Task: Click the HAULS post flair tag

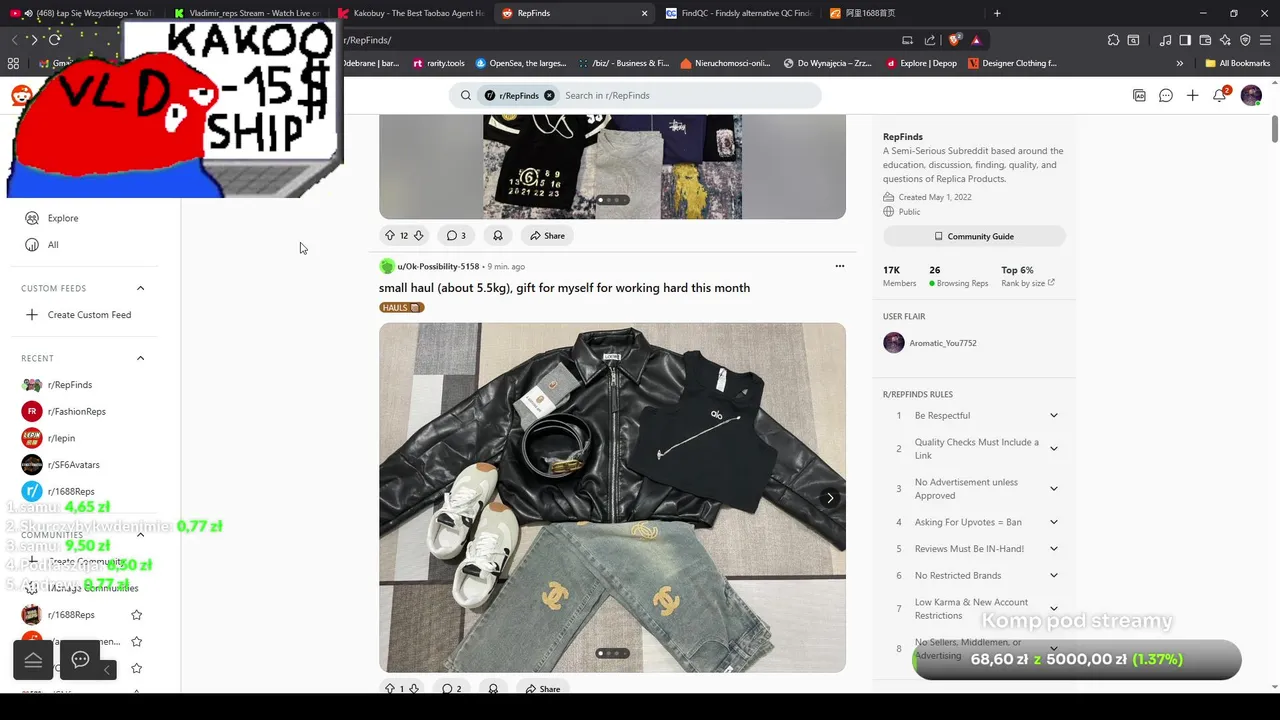Action: point(402,307)
